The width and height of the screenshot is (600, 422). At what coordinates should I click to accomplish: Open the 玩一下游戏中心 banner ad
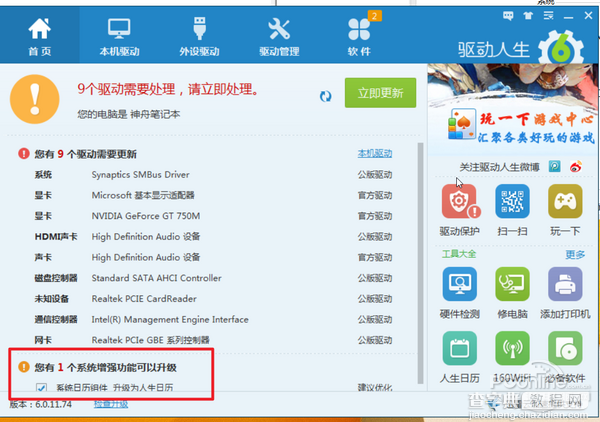point(513,111)
